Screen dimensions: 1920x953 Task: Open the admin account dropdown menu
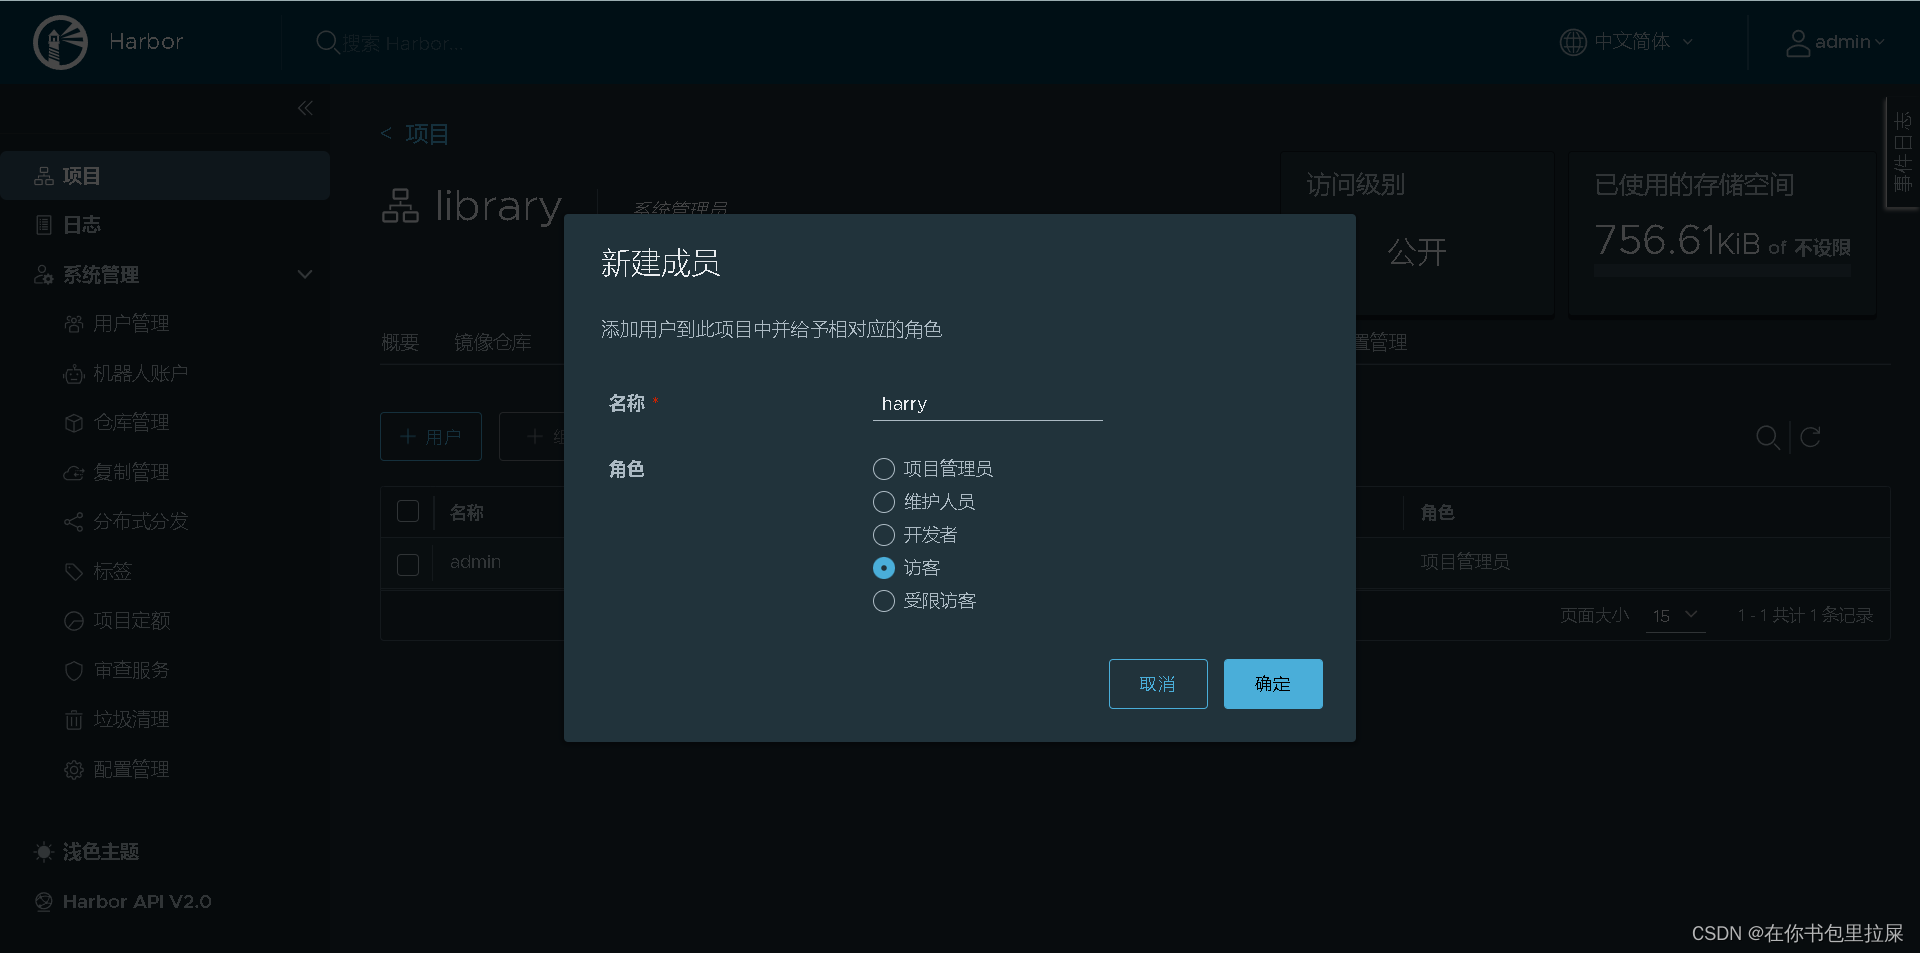click(1840, 42)
